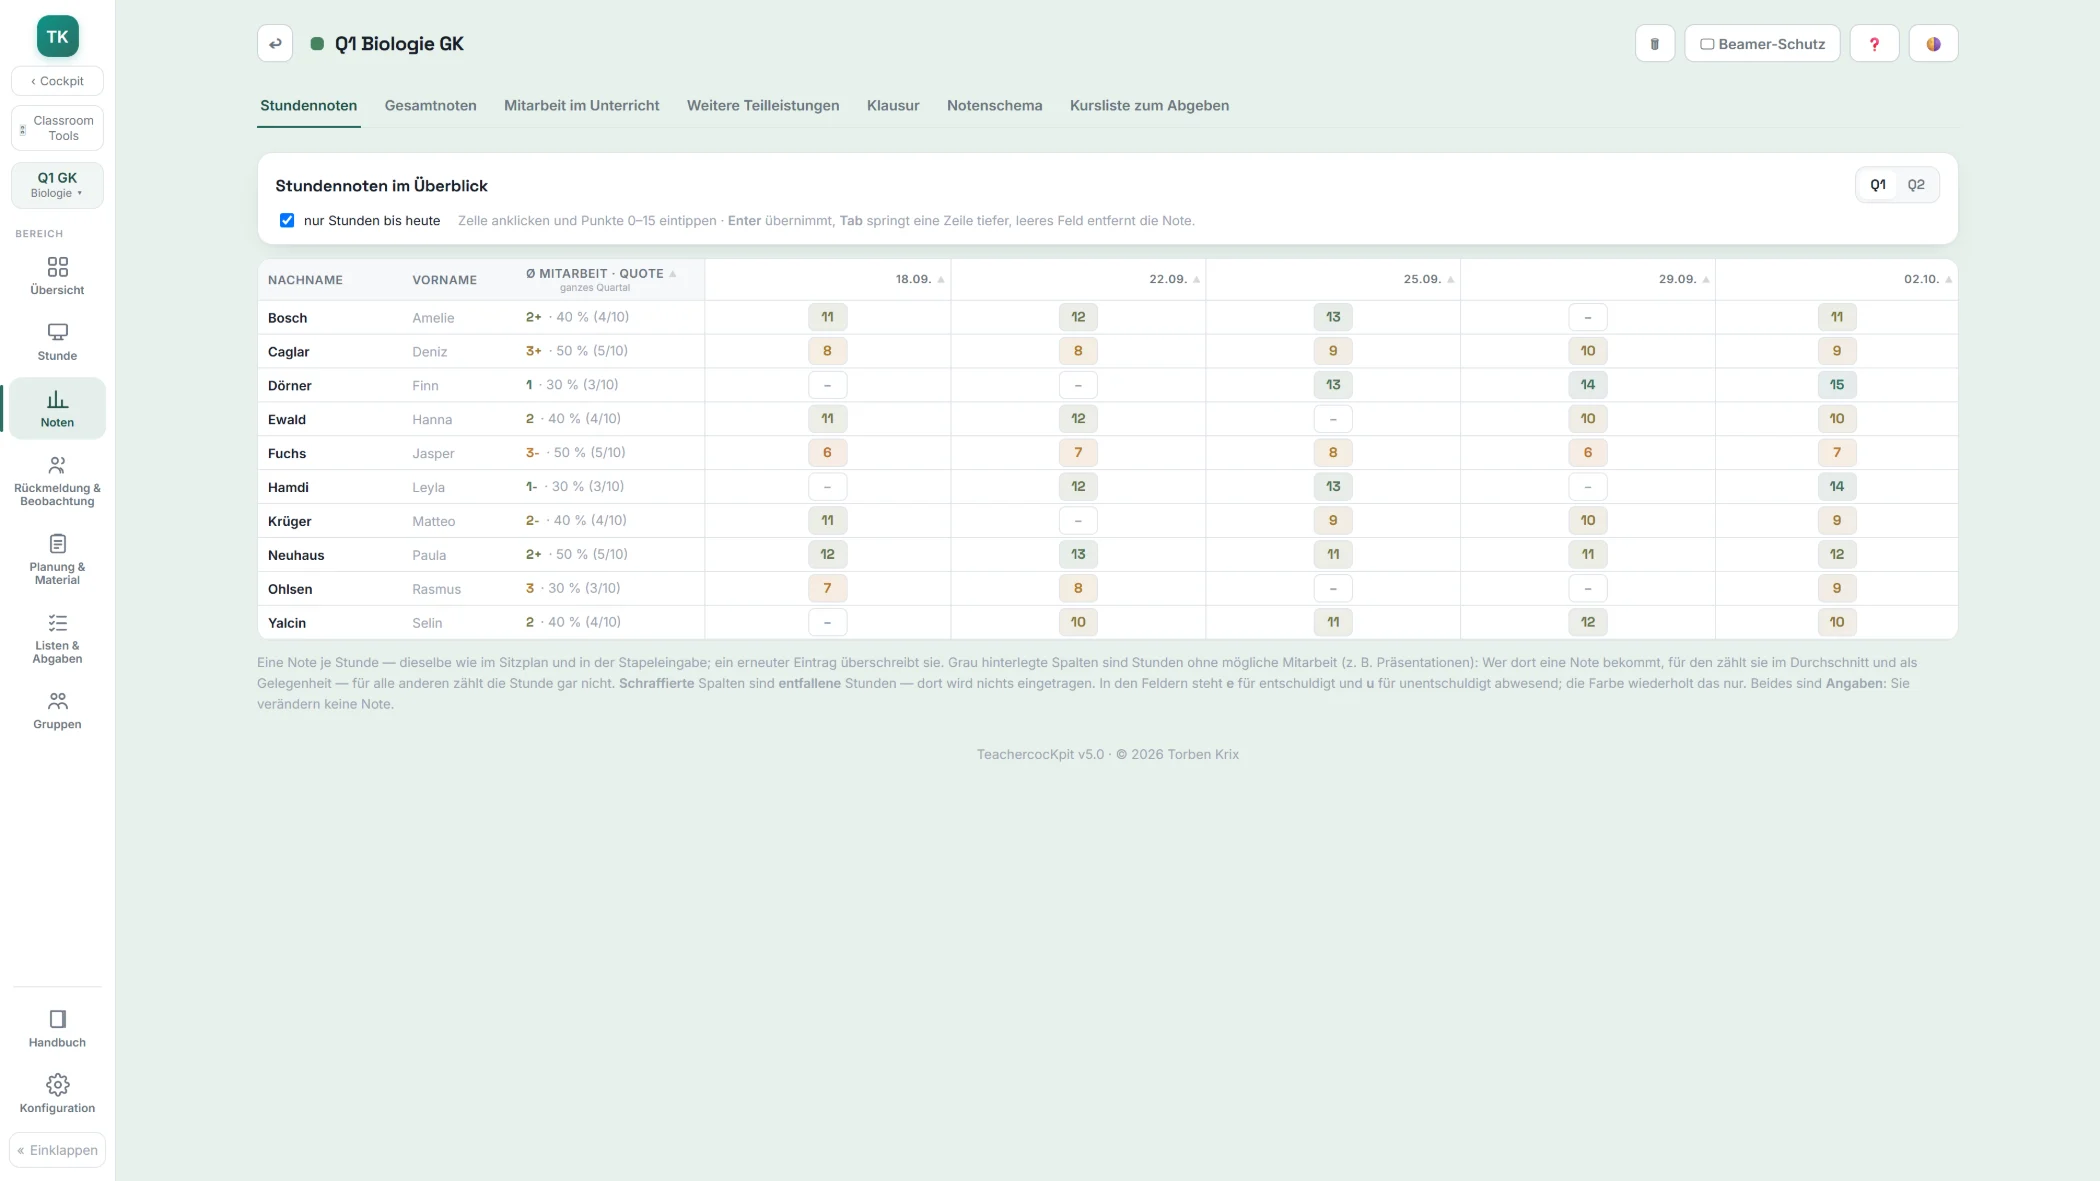Open the Q1 GK Biologie course dropdown
Image resolution: width=2100 pixels, height=1181 pixels.
click(57, 185)
